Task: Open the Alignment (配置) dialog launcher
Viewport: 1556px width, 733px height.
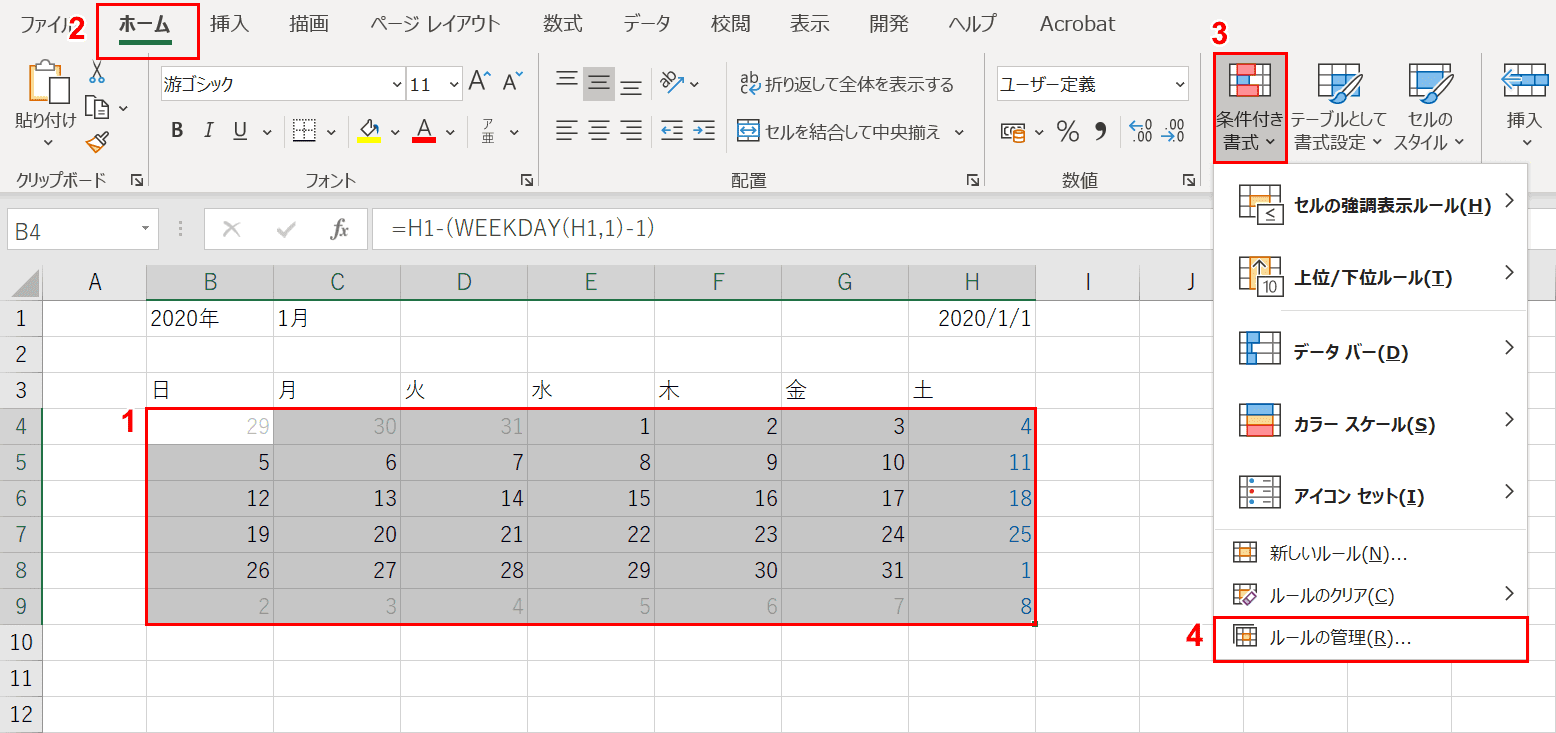Action: tap(972, 180)
